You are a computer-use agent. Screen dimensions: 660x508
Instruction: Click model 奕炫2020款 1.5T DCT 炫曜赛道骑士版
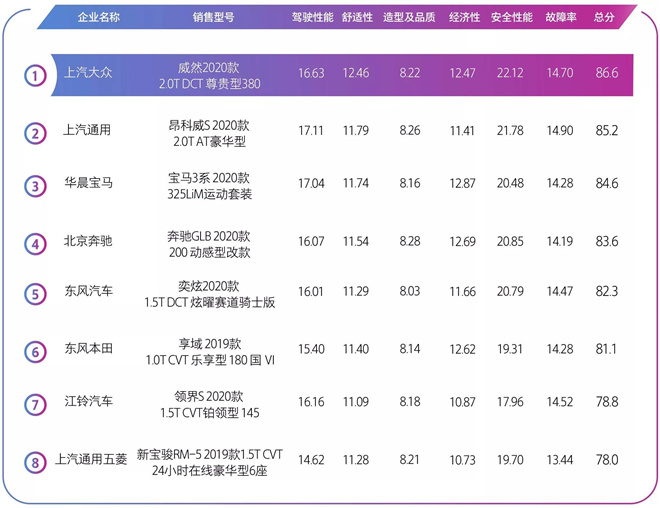click(x=209, y=294)
